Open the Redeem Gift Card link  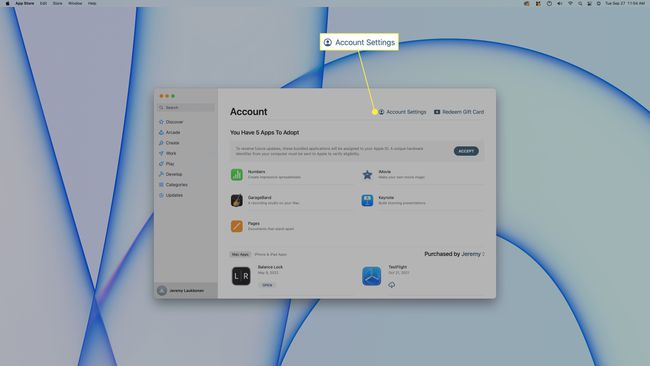tap(459, 112)
